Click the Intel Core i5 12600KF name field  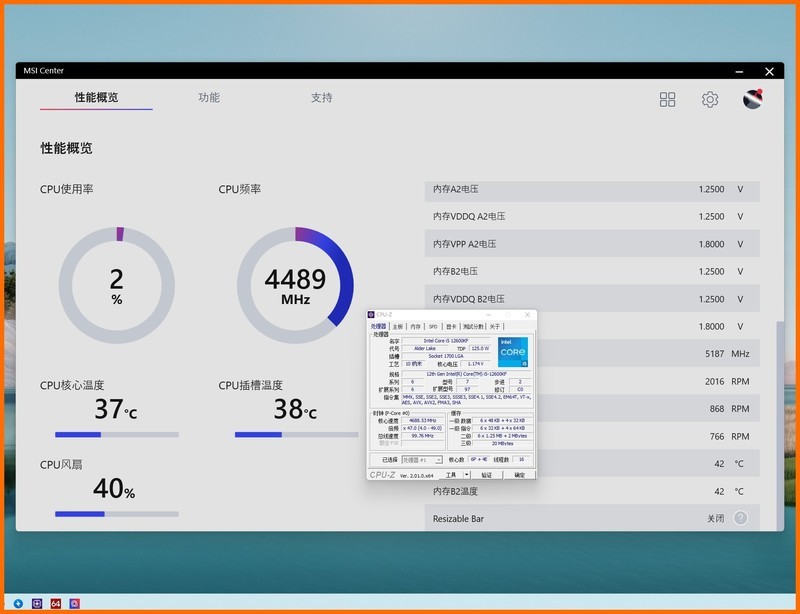(x=446, y=341)
